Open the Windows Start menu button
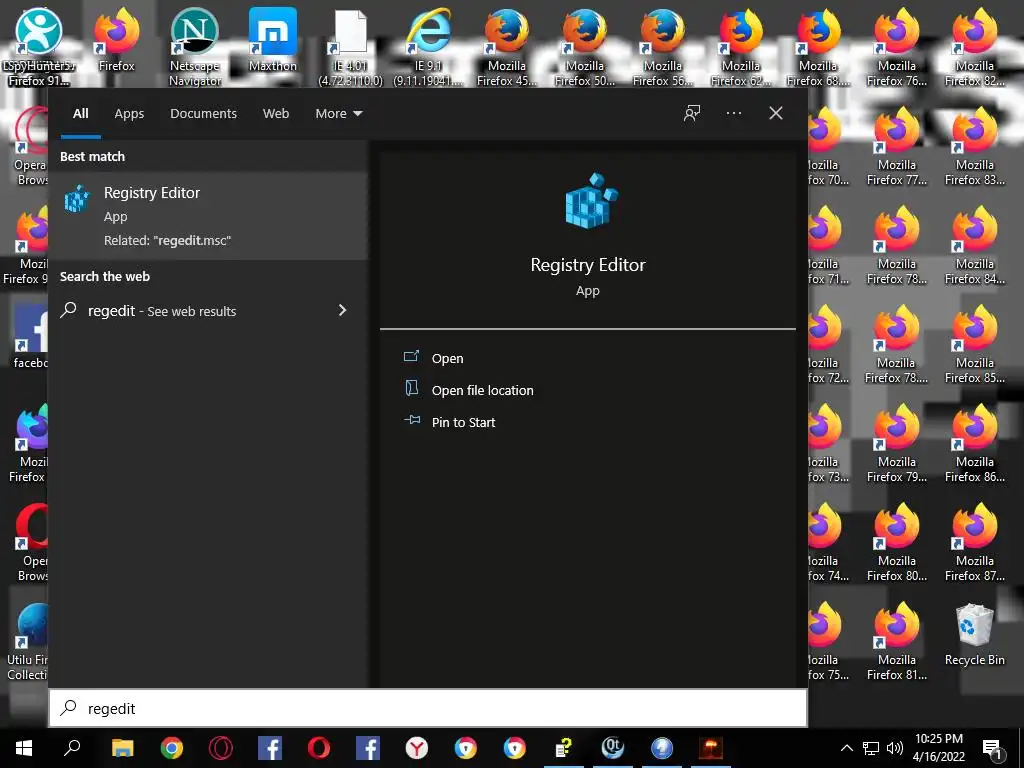This screenshot has width=1024, height=768. [x=24, y=748]
